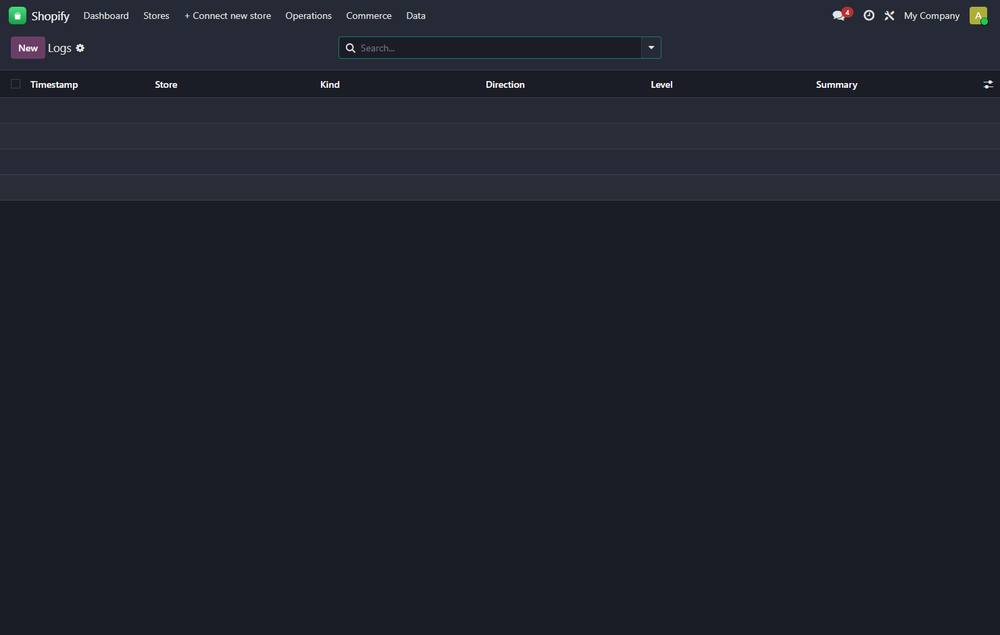
Task: Sort by Store column header
Action: tap(166, 84)
